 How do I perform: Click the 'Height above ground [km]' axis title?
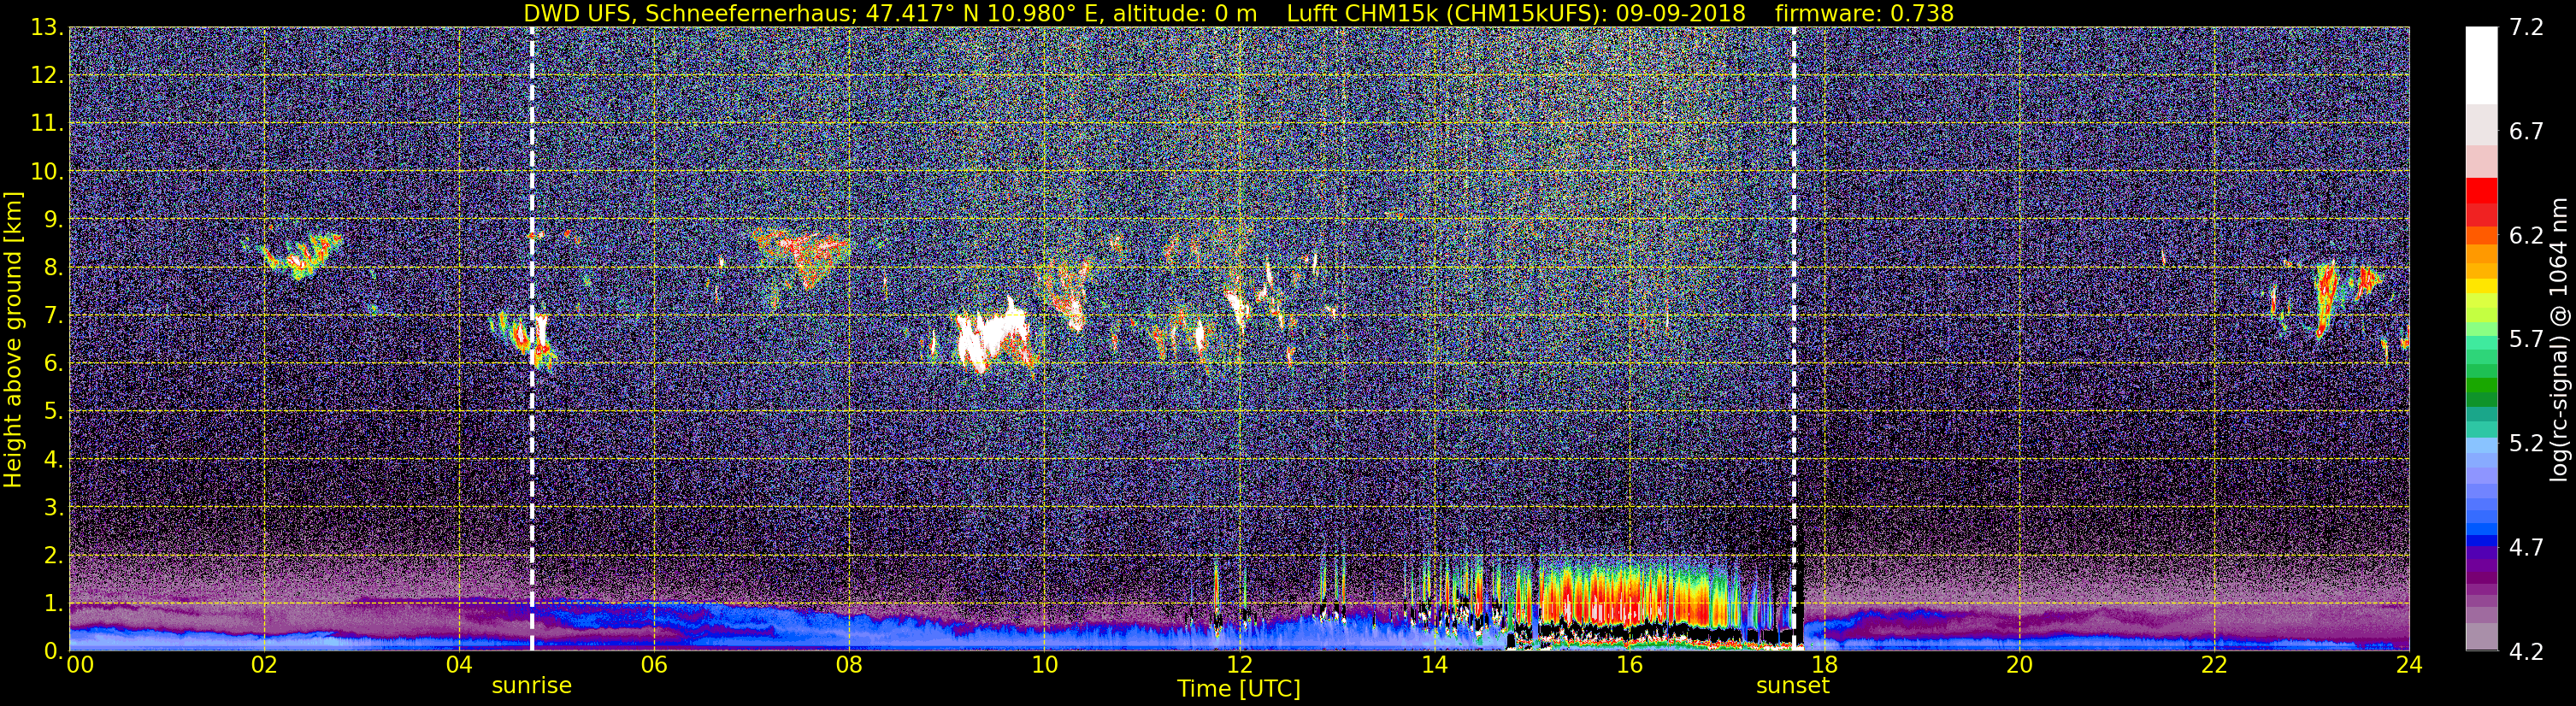coord(13,339)
